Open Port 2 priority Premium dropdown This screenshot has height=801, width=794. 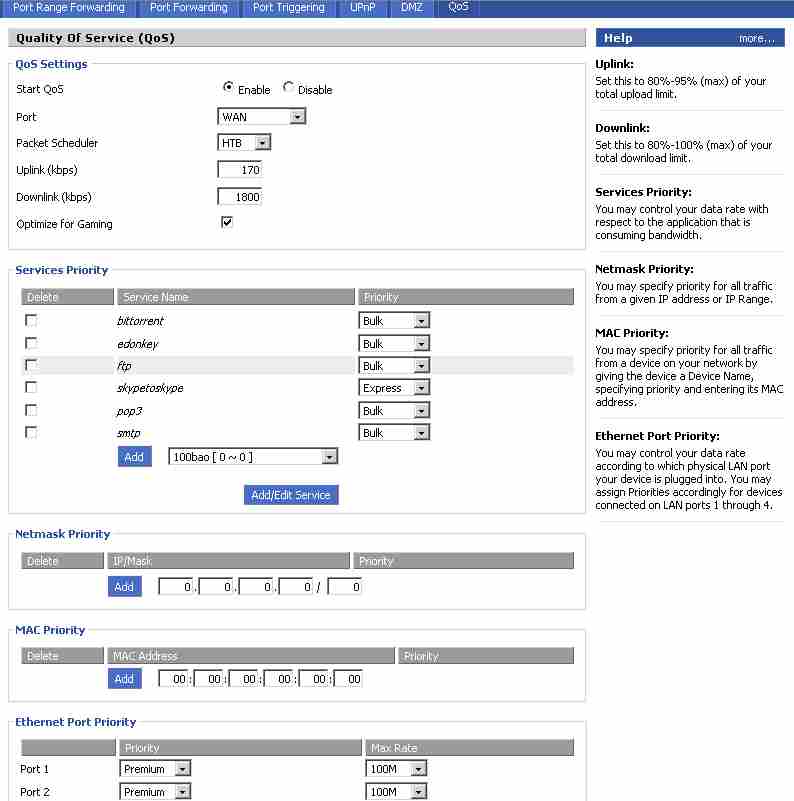tap(155, 791)
